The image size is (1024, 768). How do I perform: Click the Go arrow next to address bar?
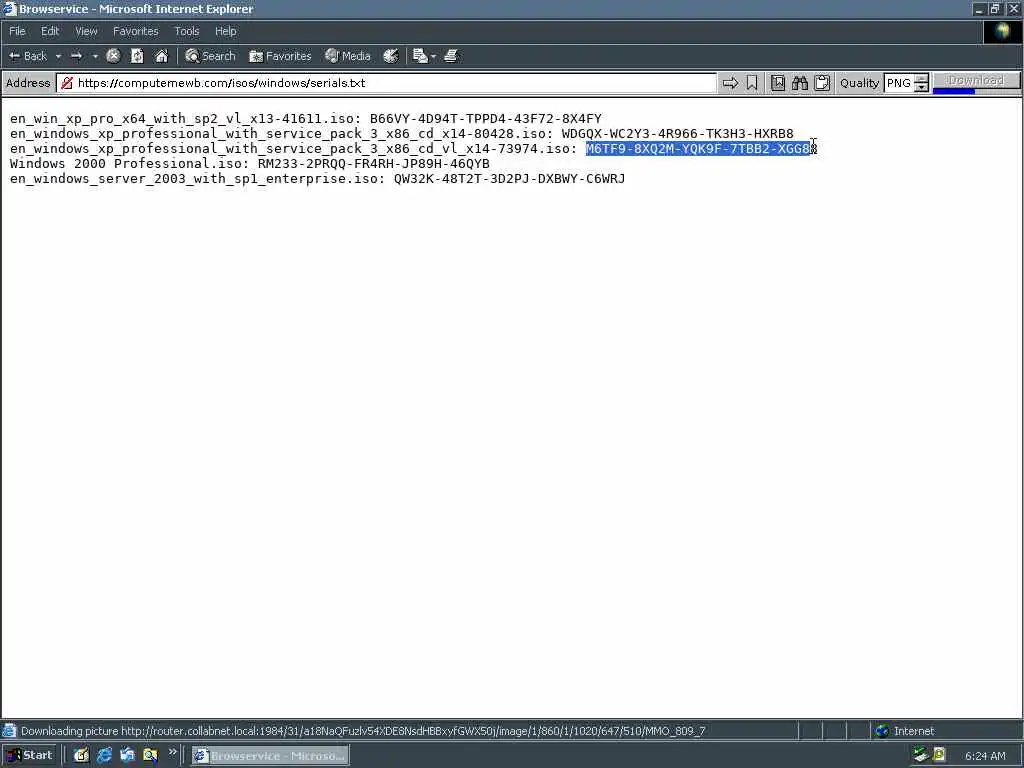pos(730,83)
